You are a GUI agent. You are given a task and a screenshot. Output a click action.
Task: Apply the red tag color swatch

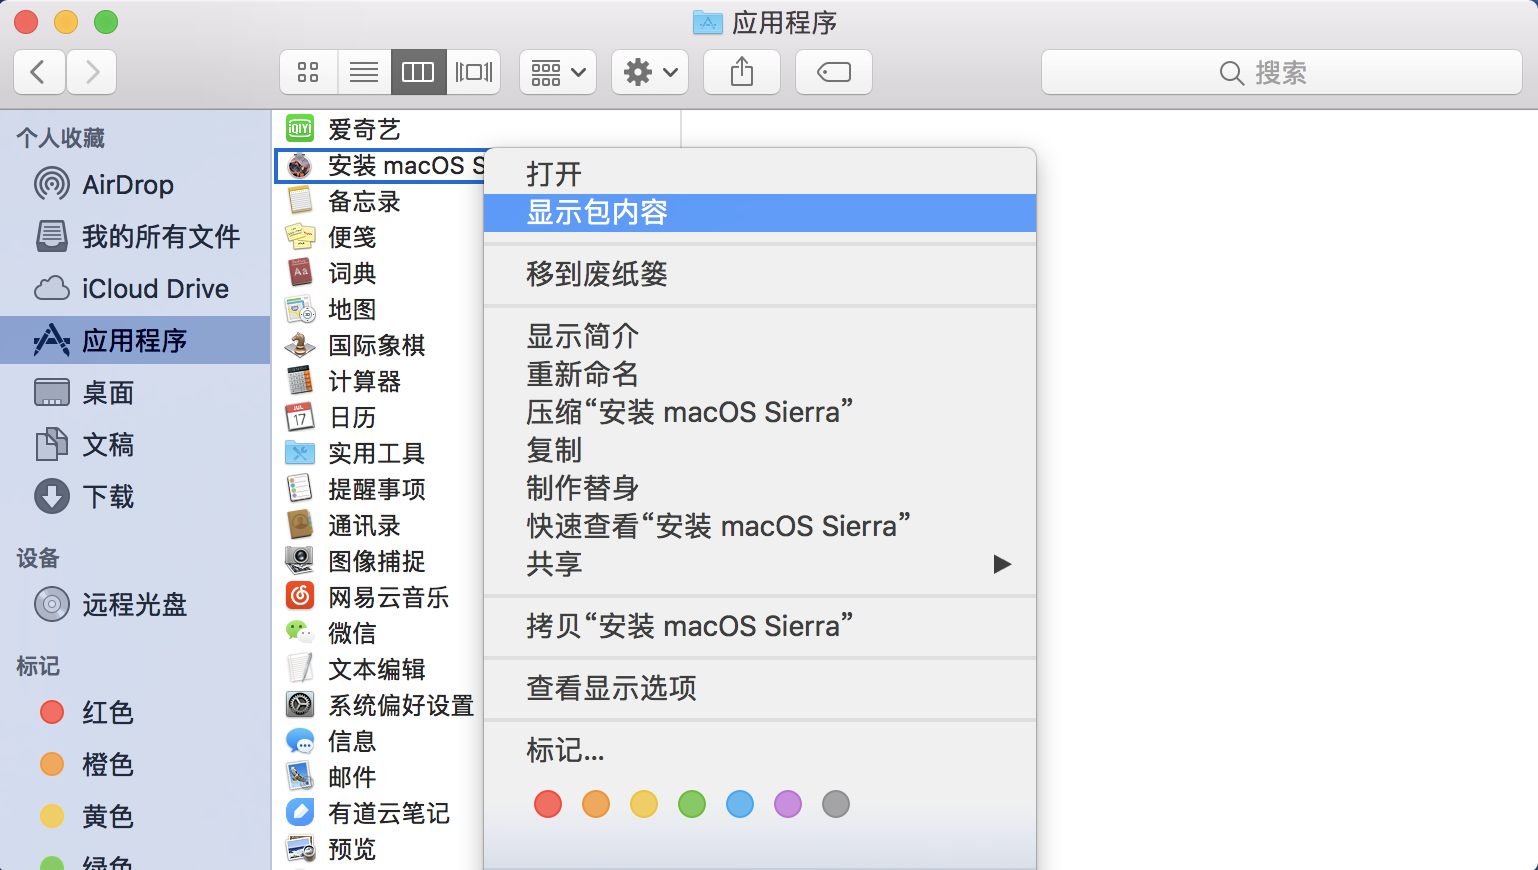(547, 804)
